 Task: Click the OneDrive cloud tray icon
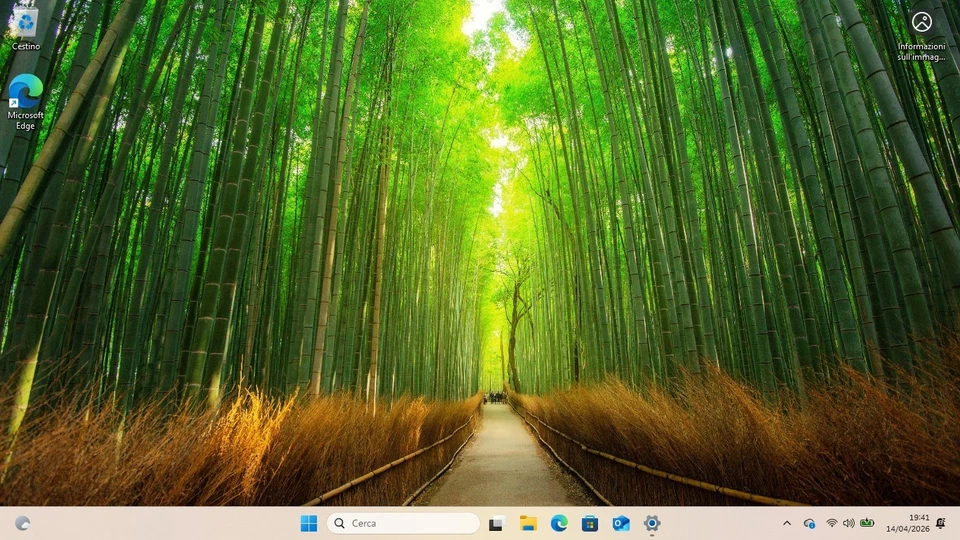point(809,523)
